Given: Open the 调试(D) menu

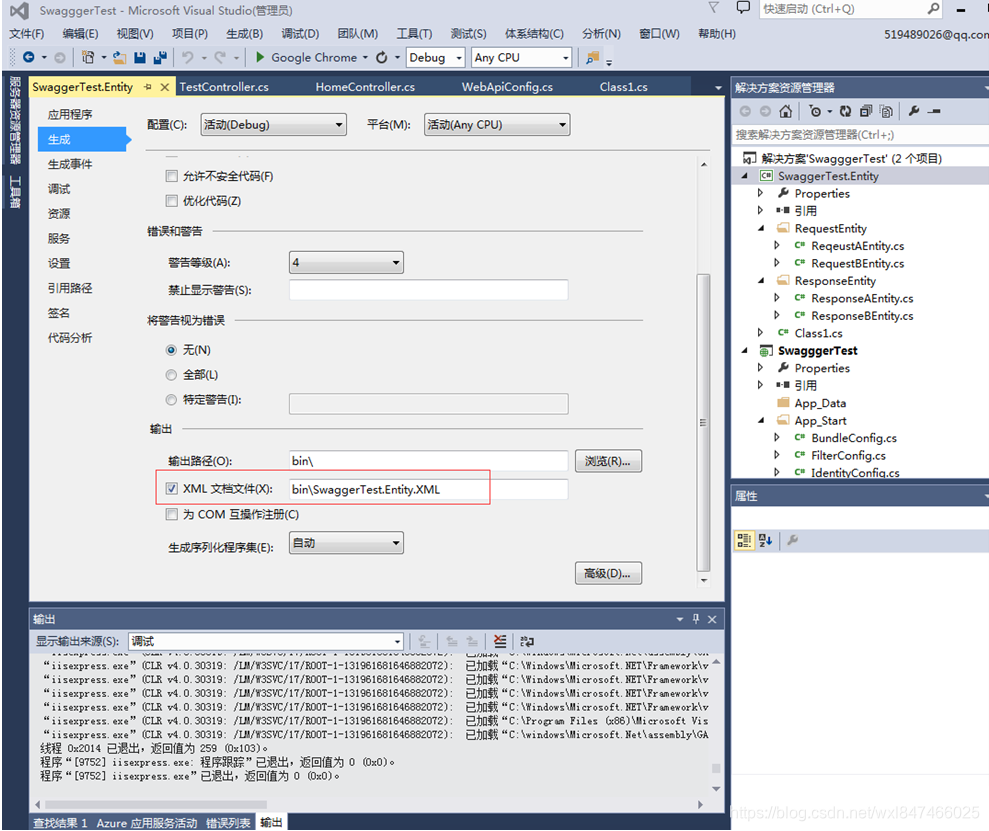Looking at the screenshot, I should [300, 33].
